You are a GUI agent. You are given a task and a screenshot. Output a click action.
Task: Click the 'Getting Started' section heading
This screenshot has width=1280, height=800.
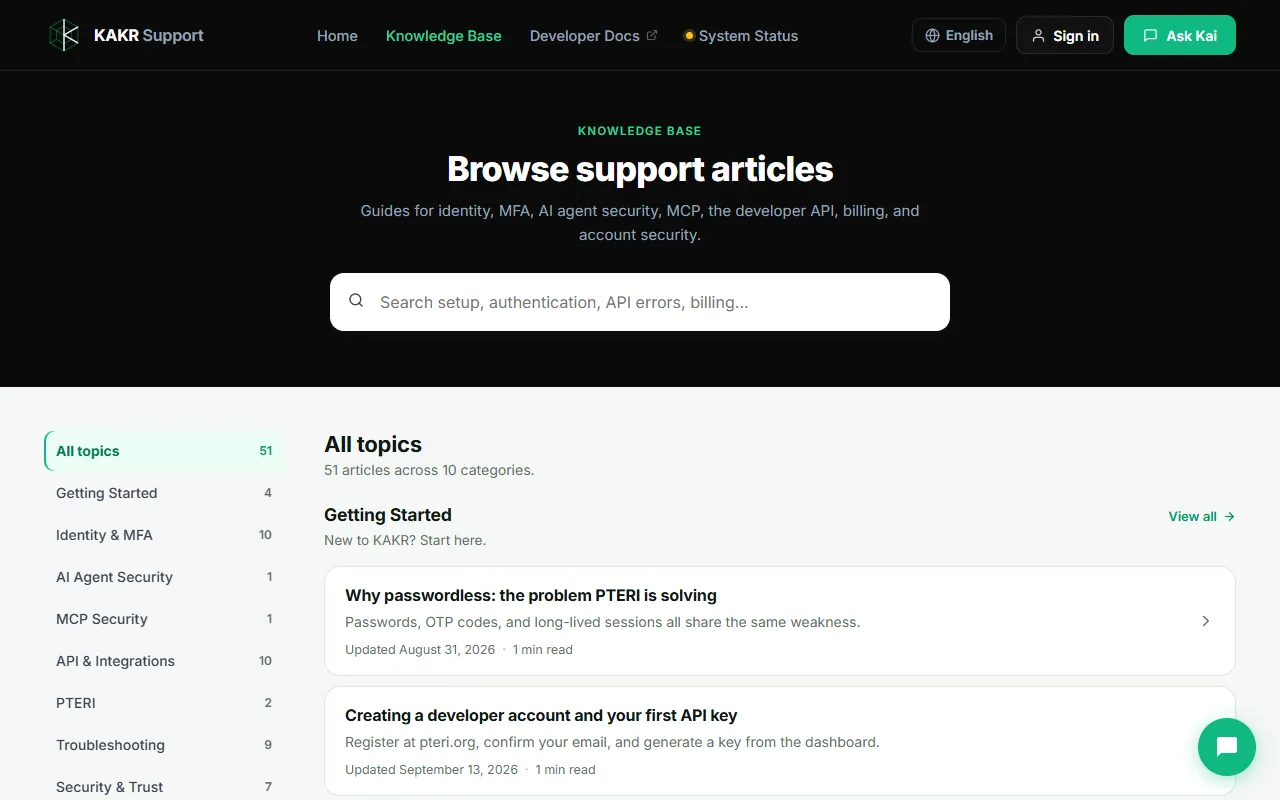388,515
